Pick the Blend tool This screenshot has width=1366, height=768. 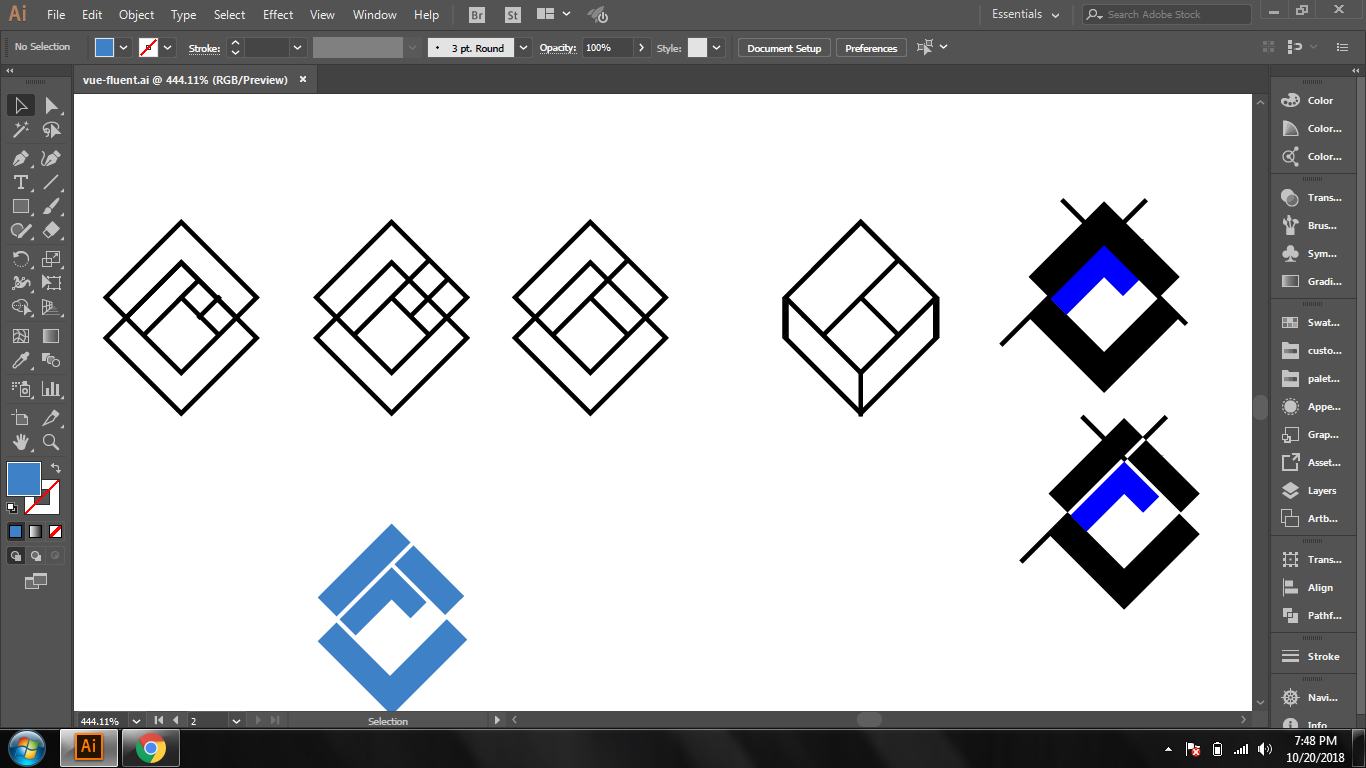[x=51, y=360]
